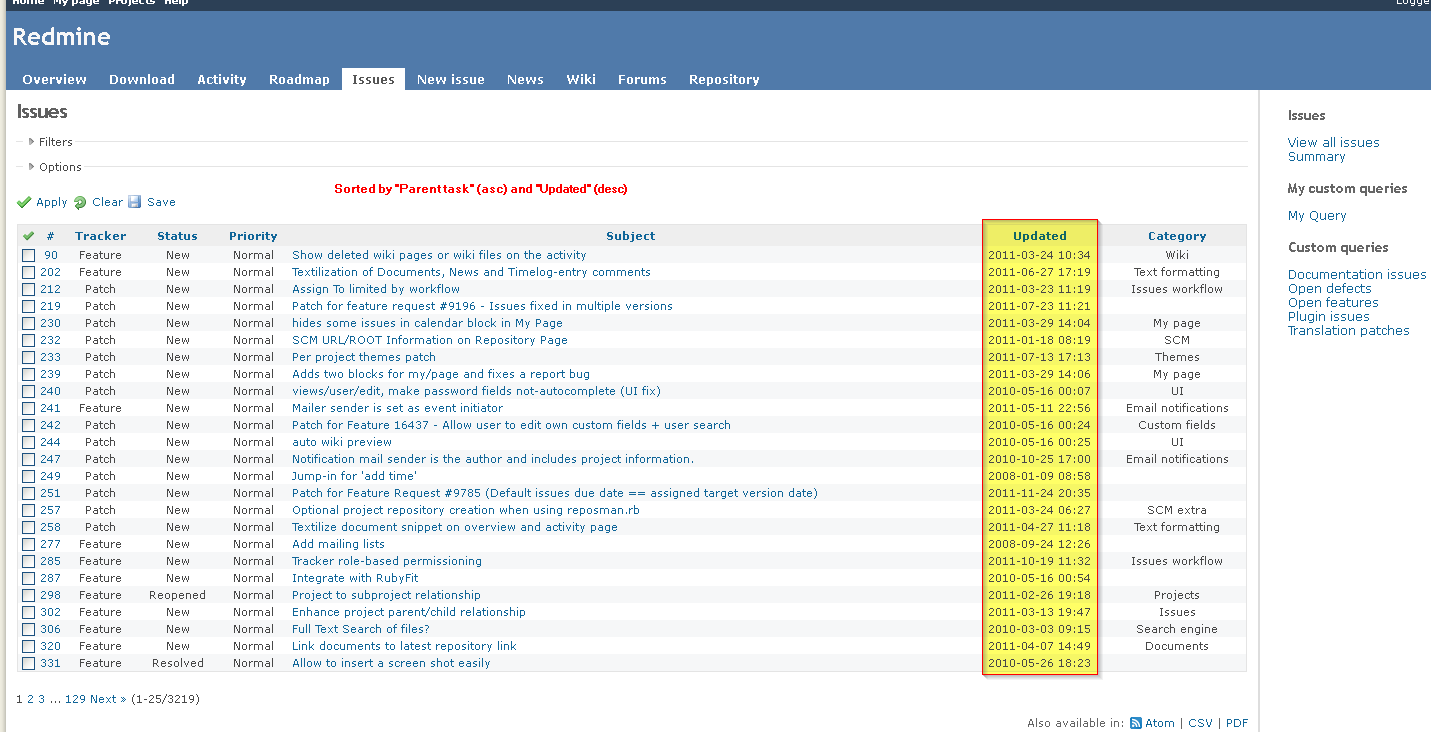The image size is (1431, 732).
Task: Open issue 'Jump-in for add time'
Action: [x=354, y=477]
